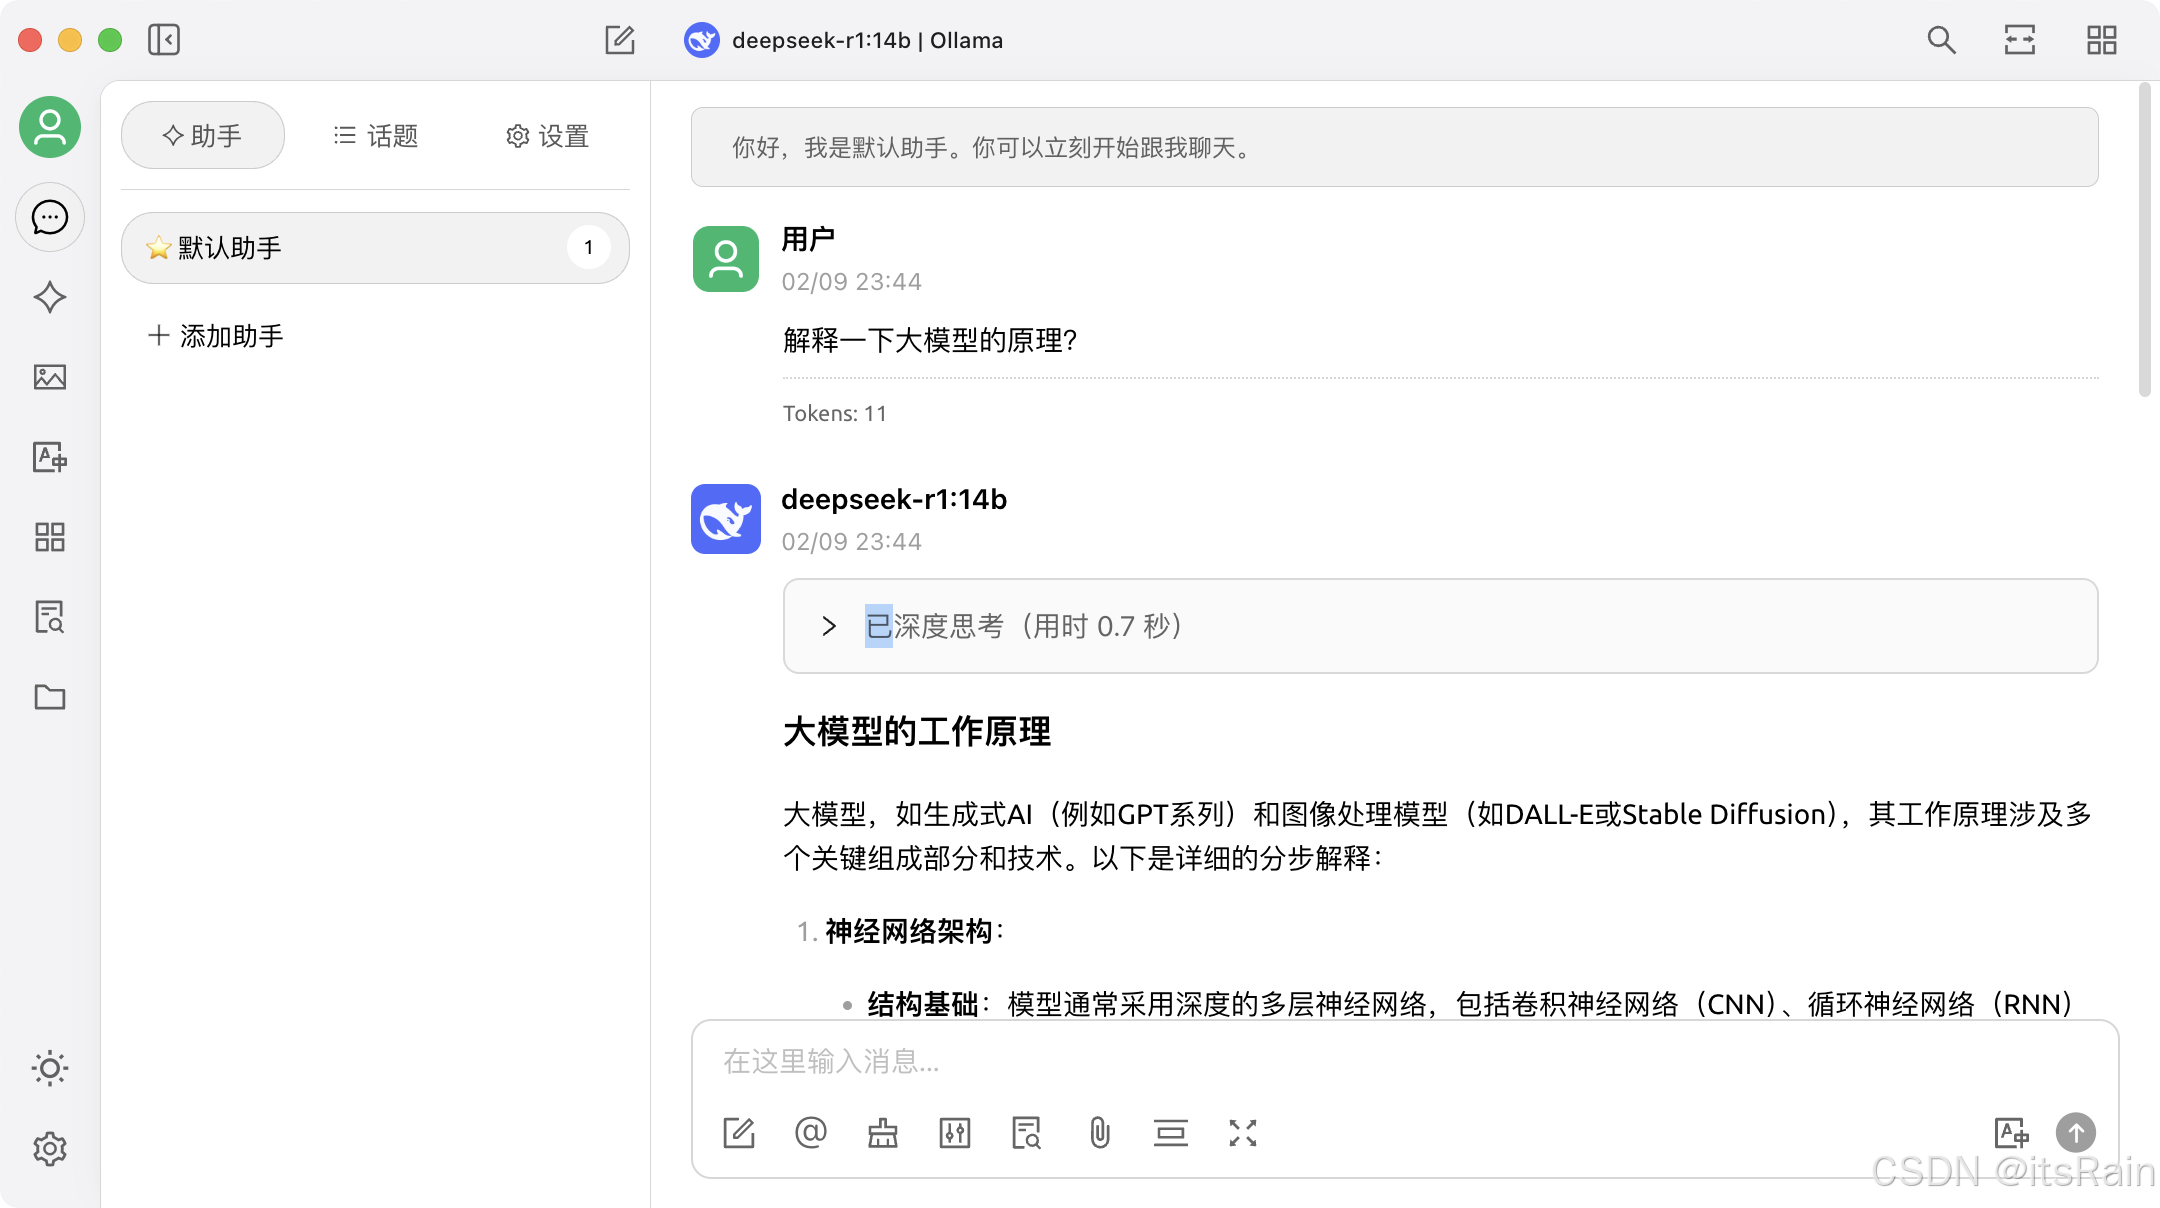Toggle light theme sun icon
2160x1208 pixels.
(x=50, y=1068)
